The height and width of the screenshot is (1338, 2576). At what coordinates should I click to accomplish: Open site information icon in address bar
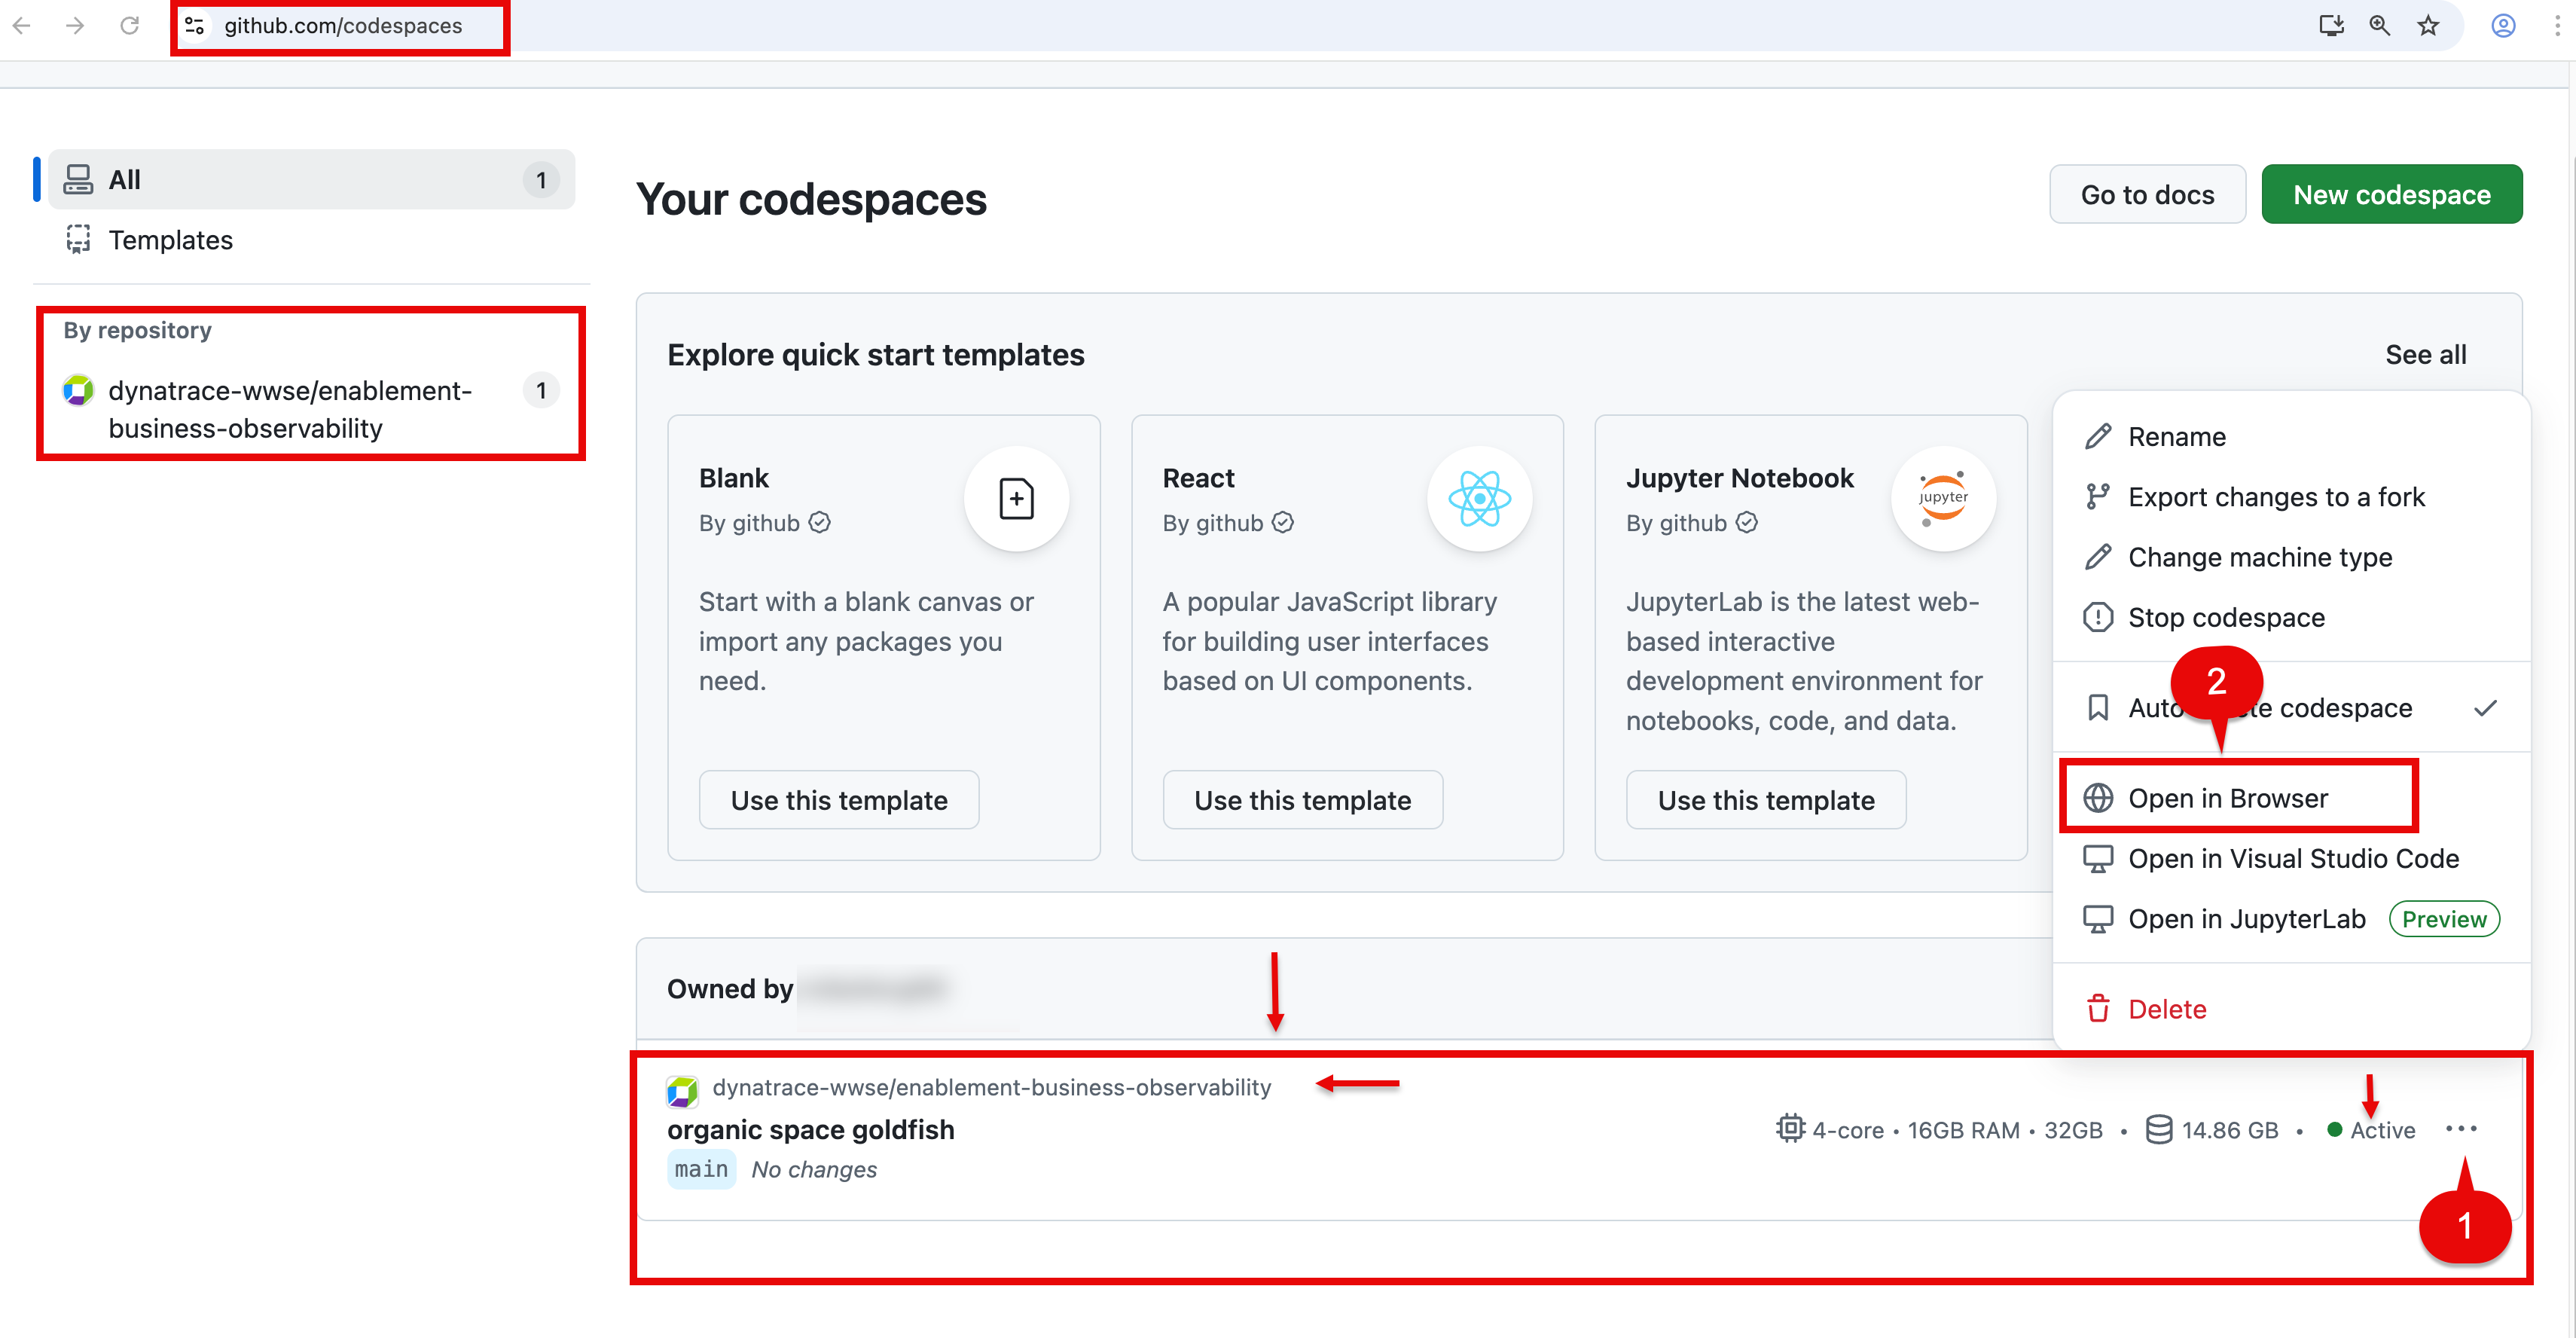(195, 26)
